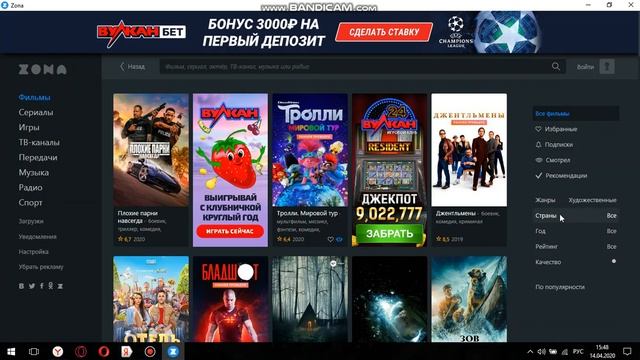This screenshot has width=640, height=360.
Task: Open the Opera GX taskbar icon
Action: [81, 351]
